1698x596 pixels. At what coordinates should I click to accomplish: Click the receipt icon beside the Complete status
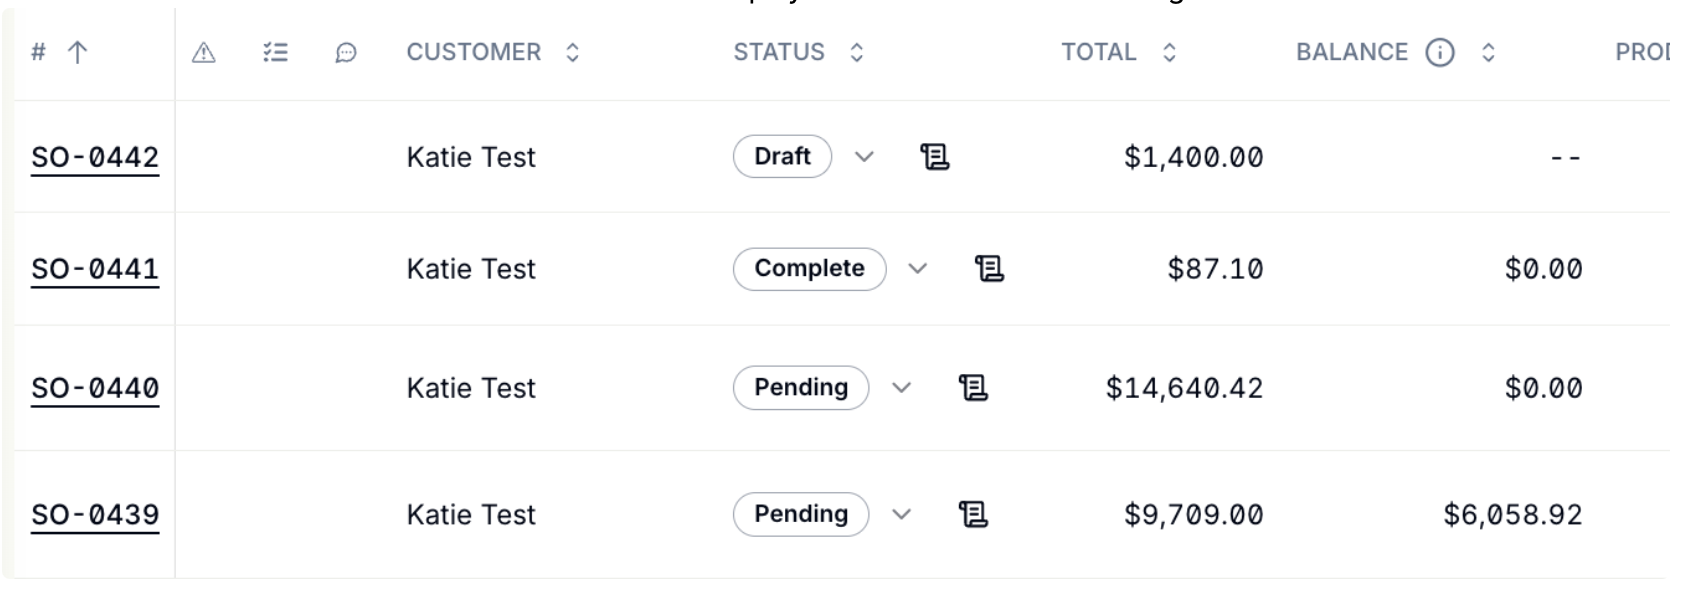989,269
